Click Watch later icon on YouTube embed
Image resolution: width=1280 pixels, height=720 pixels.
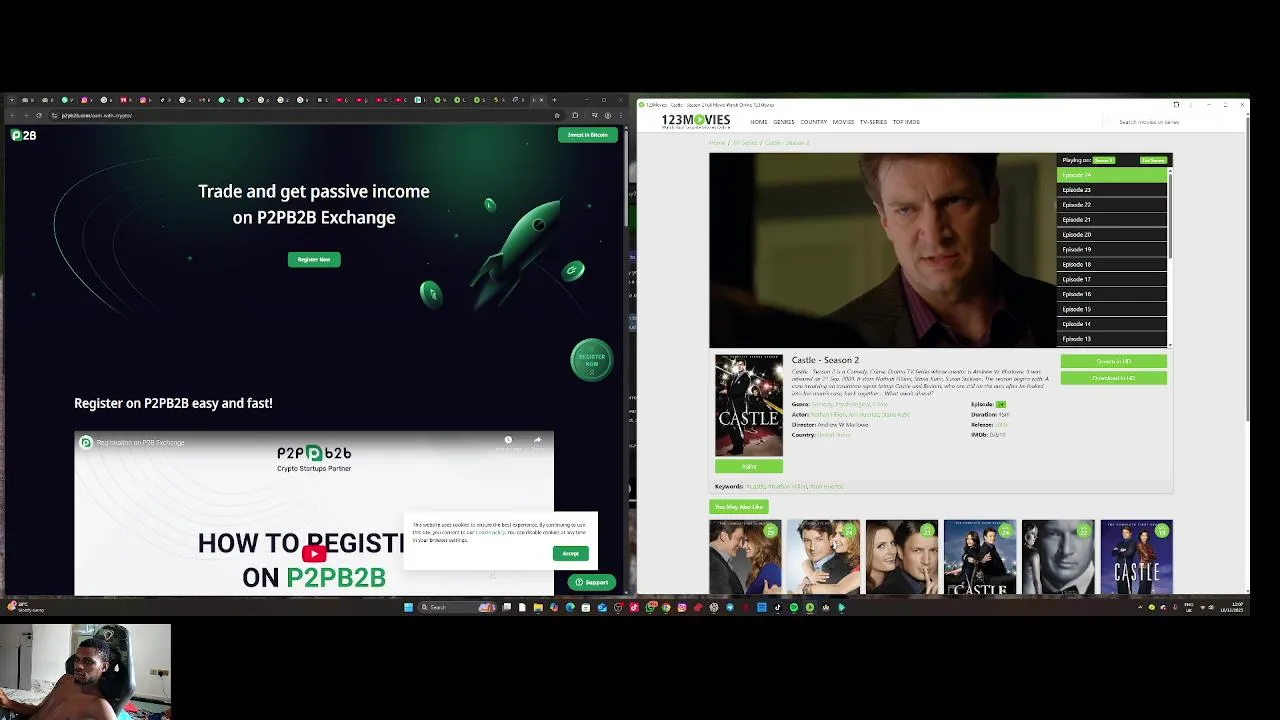pyautogui.click(x=508, y=441)
